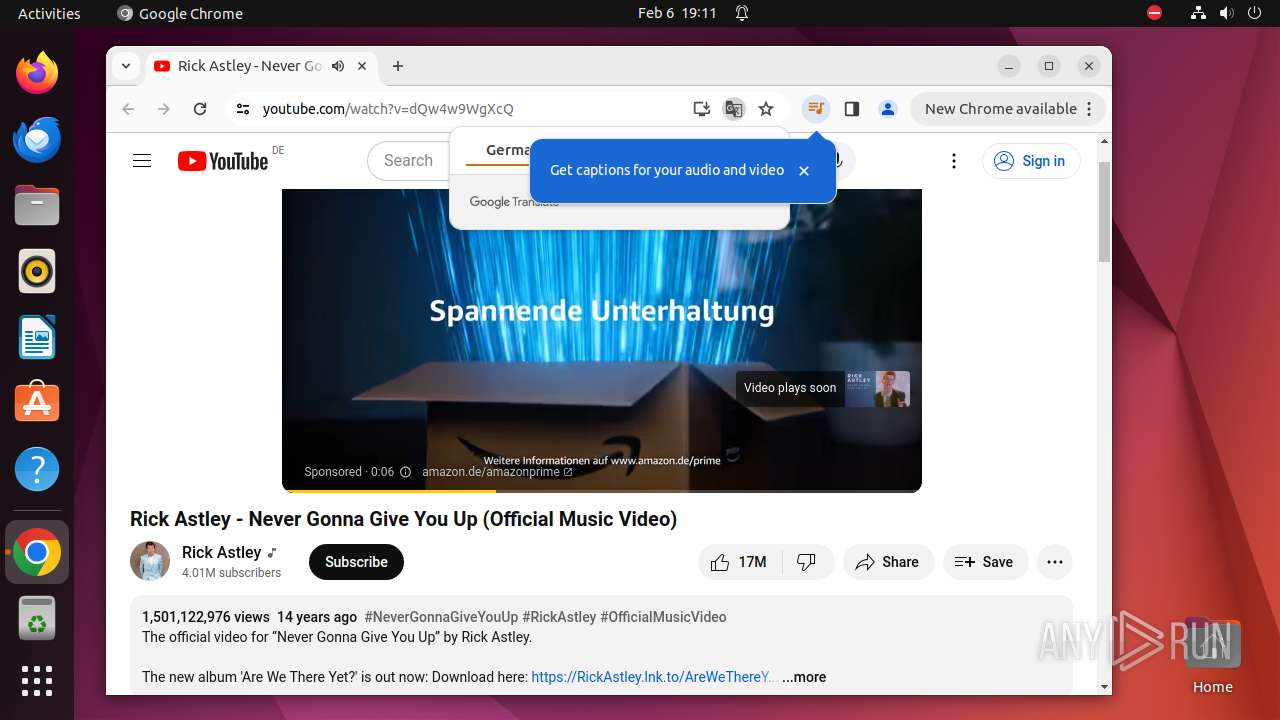Open Activities overview
This screenshot has height=720, width=1280.
49,14
